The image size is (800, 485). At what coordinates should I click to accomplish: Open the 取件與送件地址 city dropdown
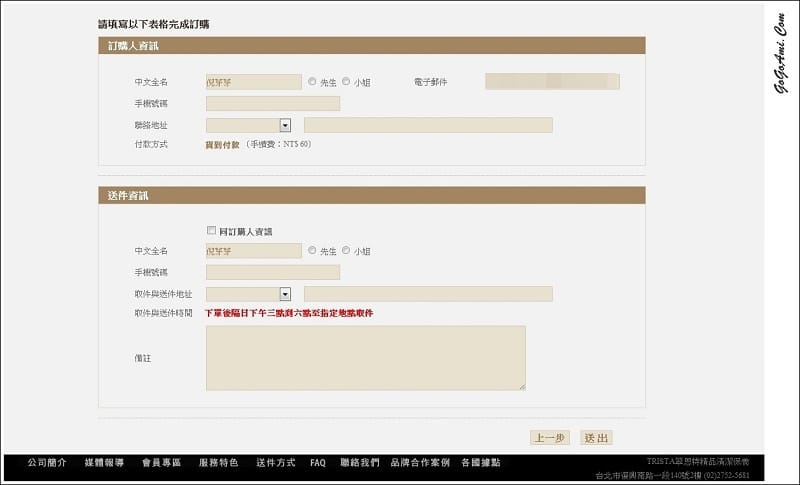[248, 294]
